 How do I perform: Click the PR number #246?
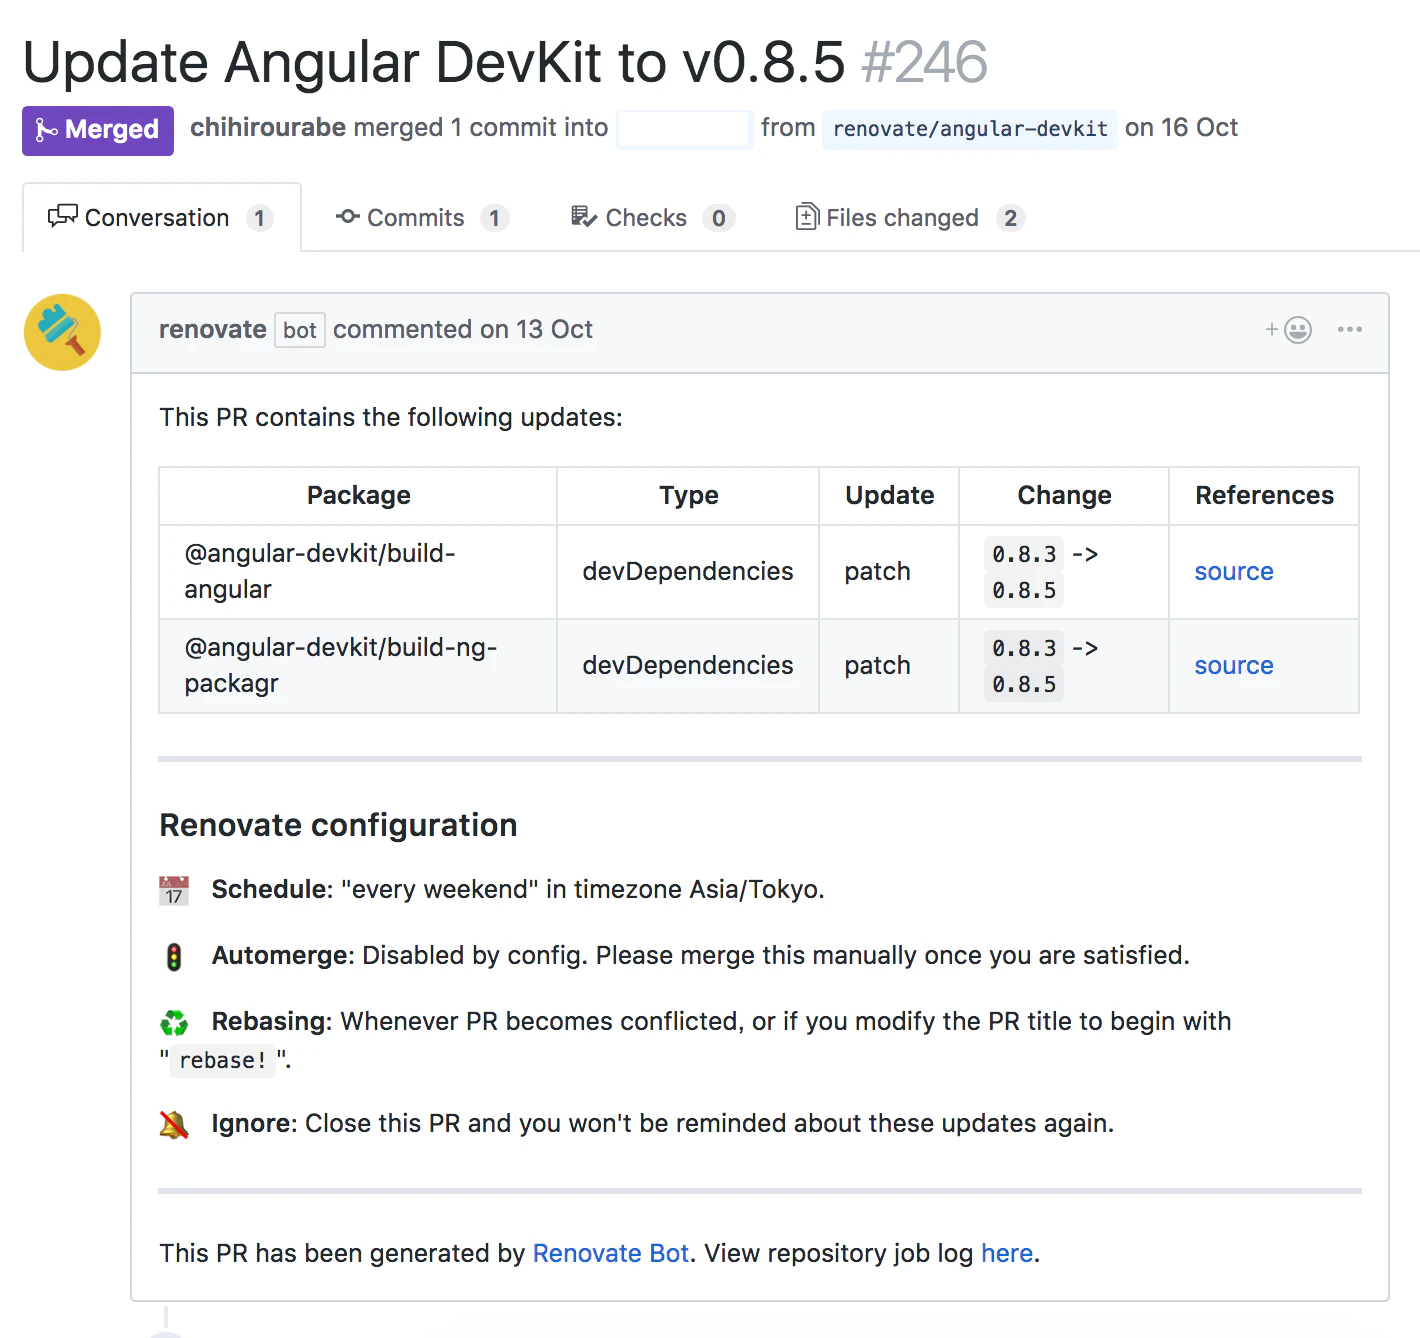click(924, 62)
